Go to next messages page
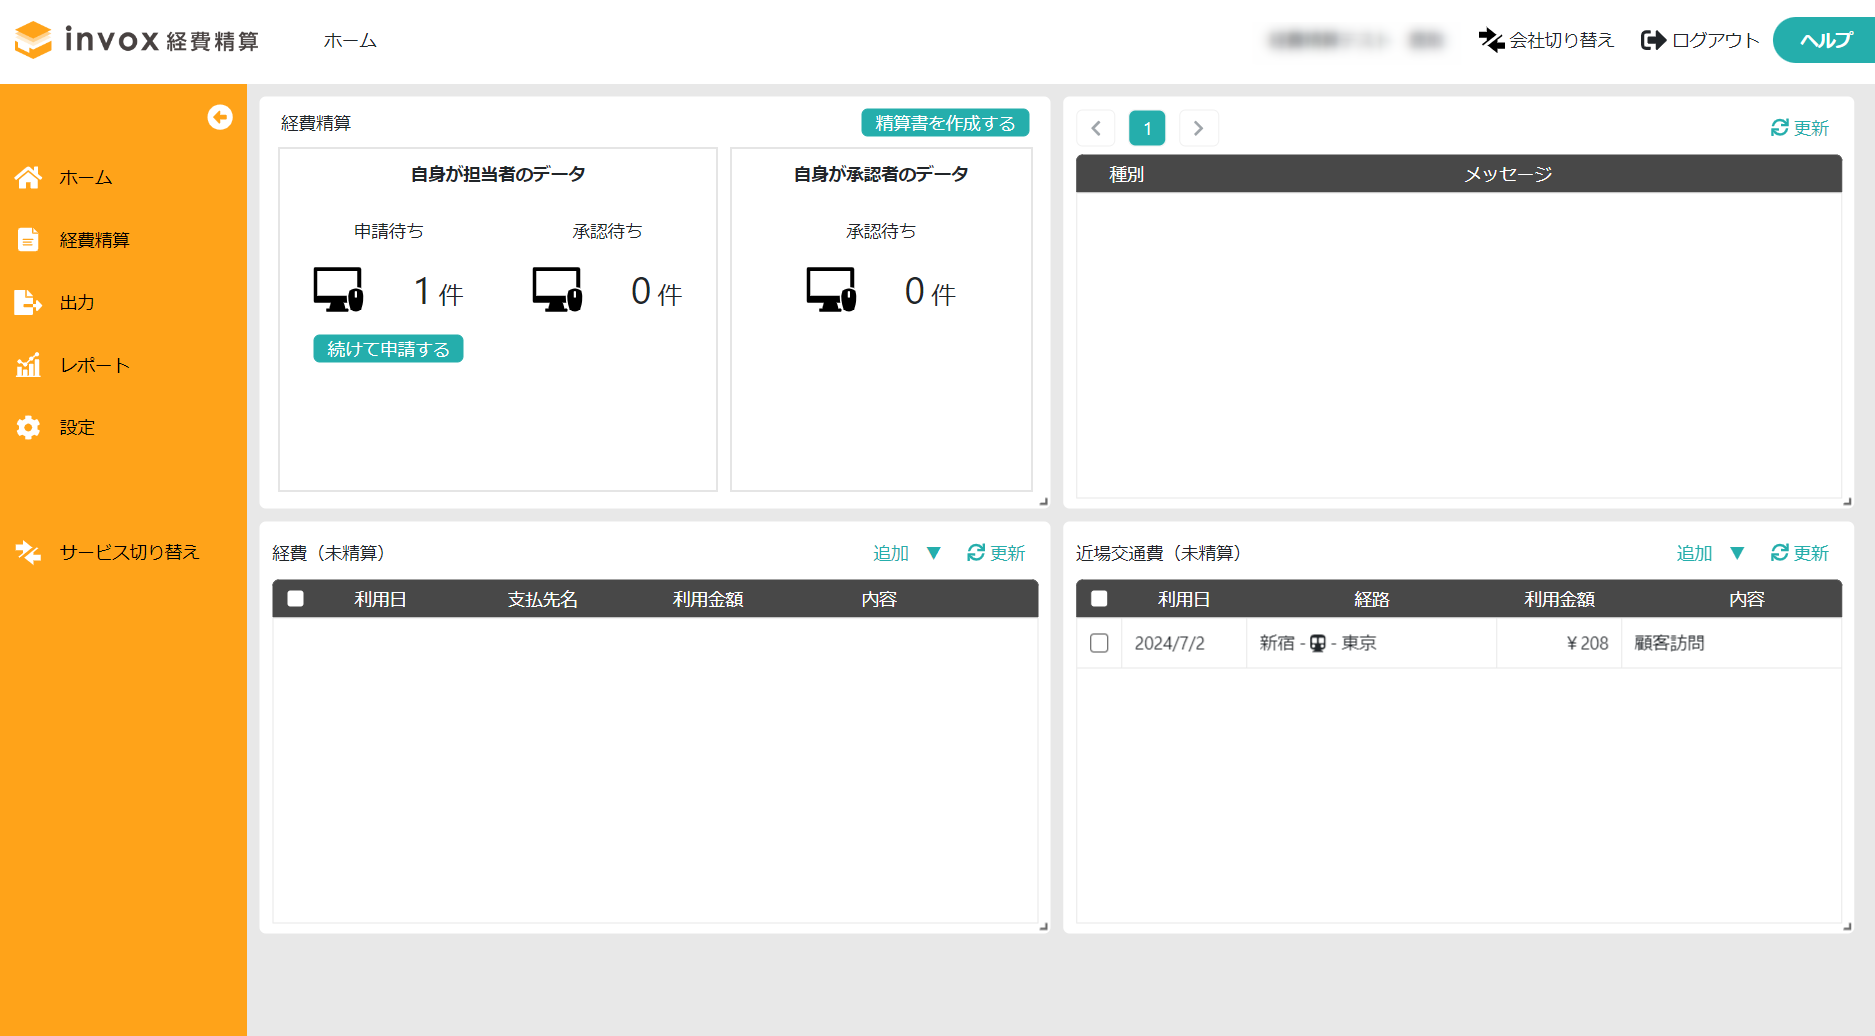Screen dimensions: 1875x1036 [1198, 128]
